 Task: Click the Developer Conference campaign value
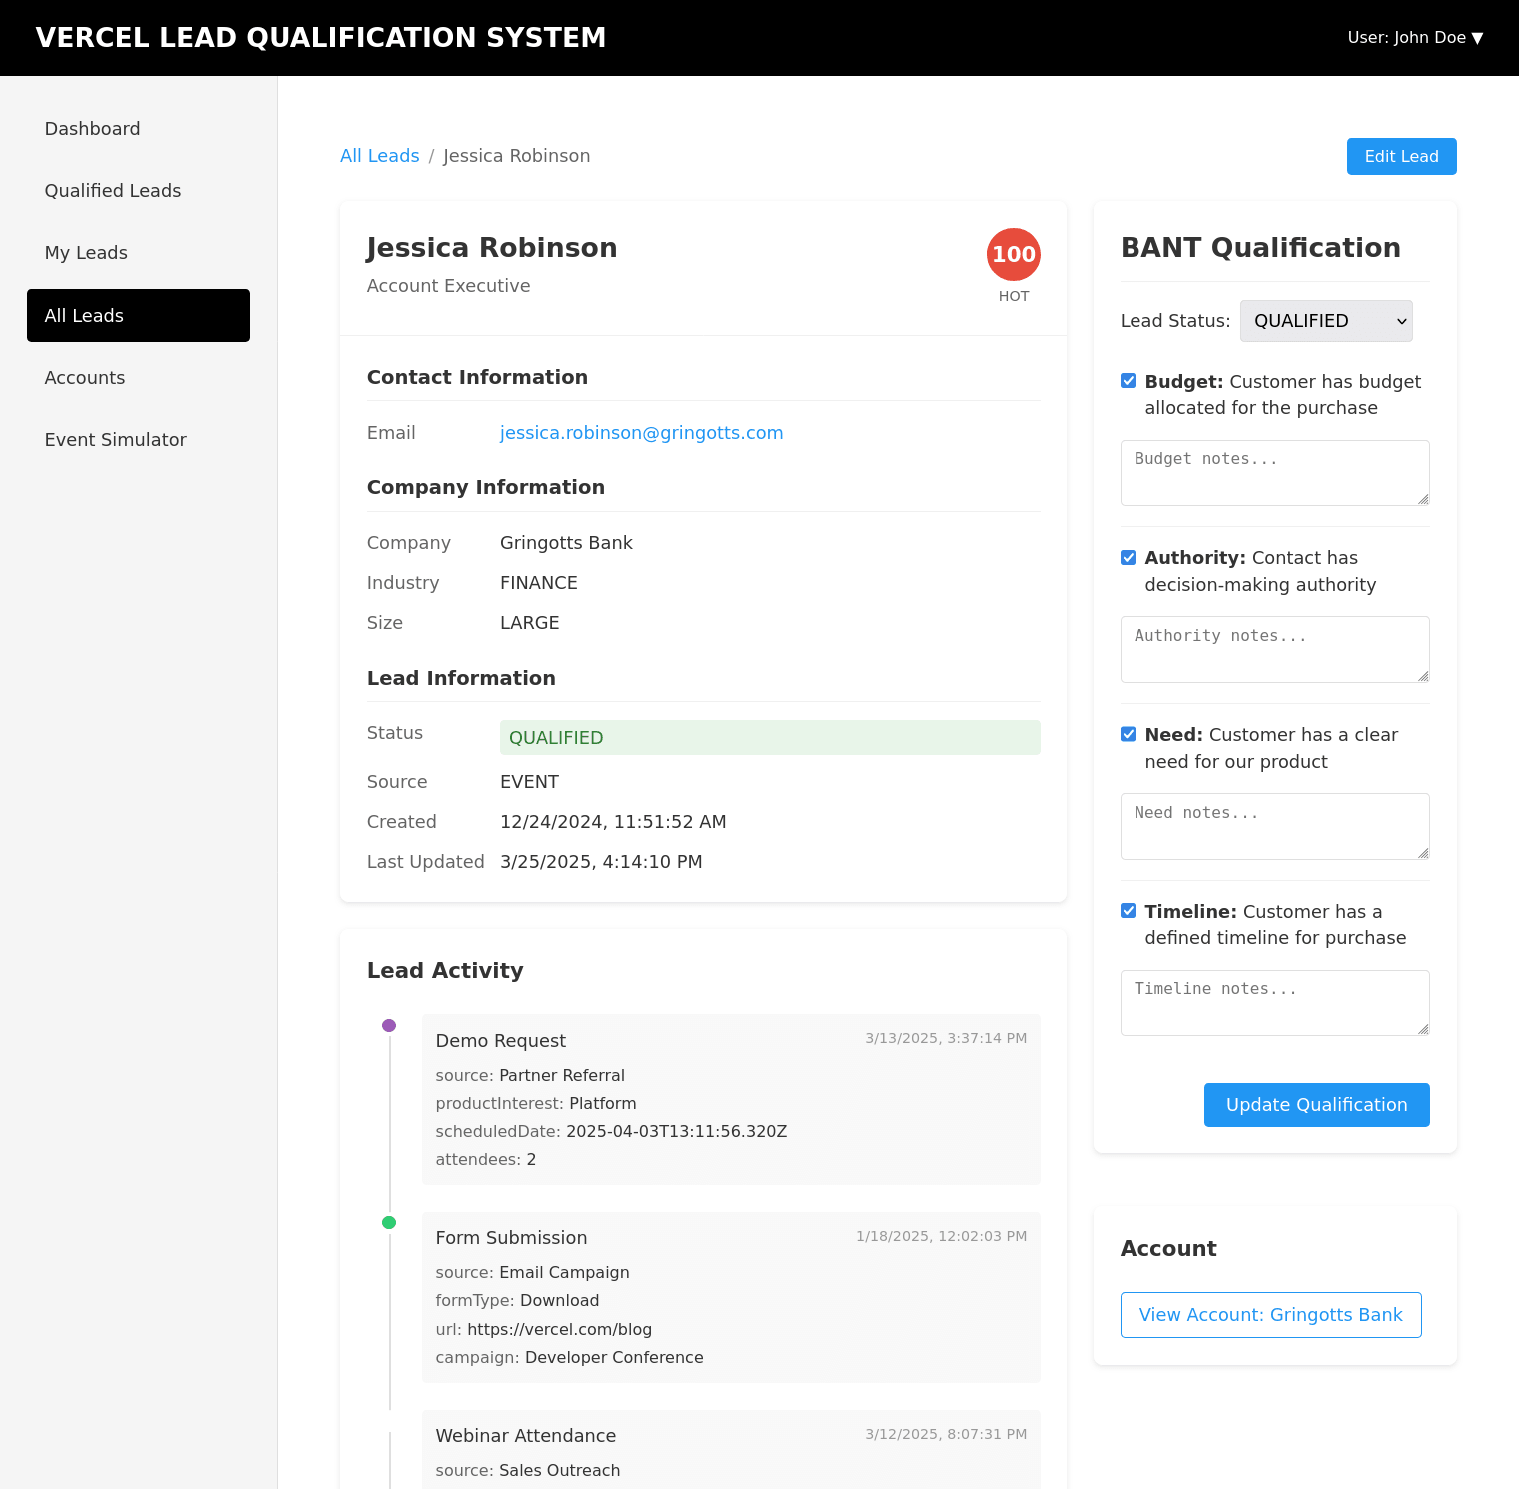[x=614, y=1358]
